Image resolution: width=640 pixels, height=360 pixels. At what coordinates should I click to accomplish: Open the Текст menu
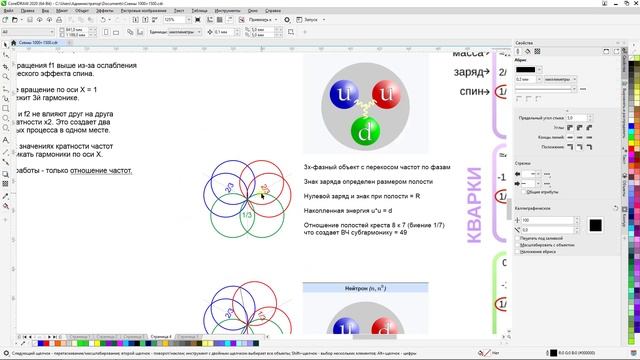(x=179, y=11)
